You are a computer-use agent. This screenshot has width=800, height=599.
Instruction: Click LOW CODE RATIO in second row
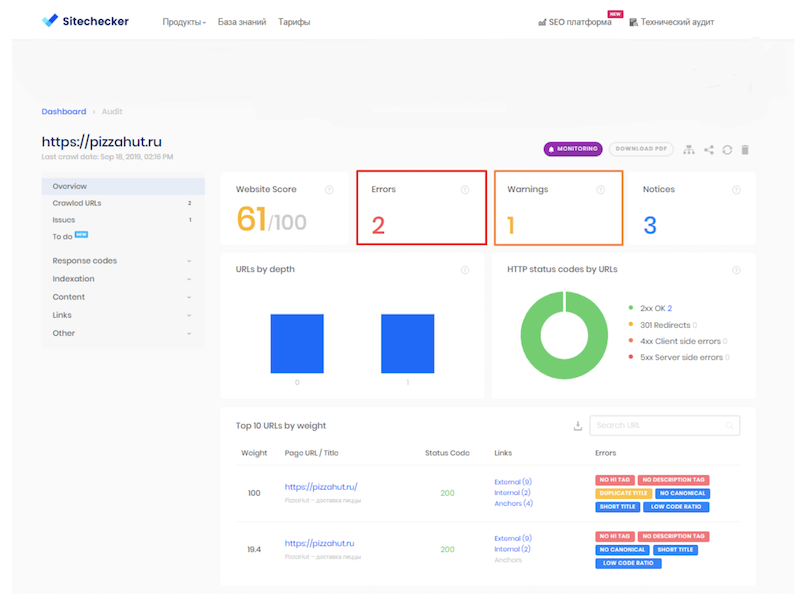click(x=628, y=563)
